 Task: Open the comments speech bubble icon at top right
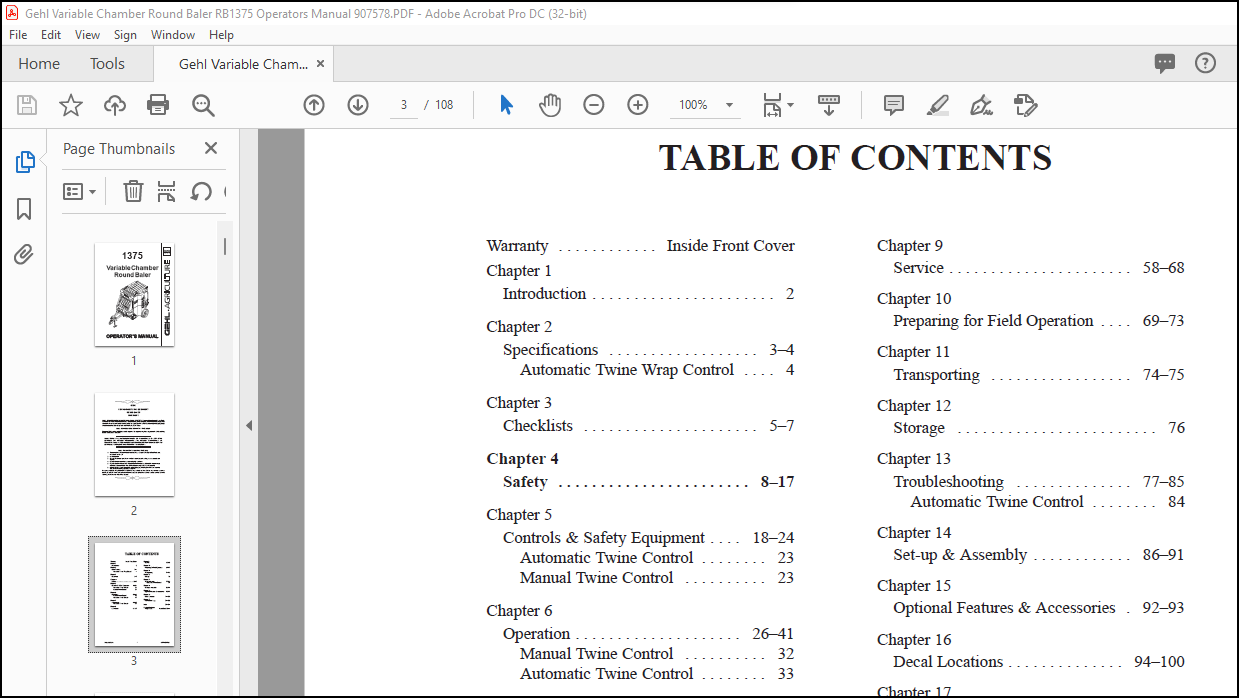pyautogui.click(x=1165, y=64)
